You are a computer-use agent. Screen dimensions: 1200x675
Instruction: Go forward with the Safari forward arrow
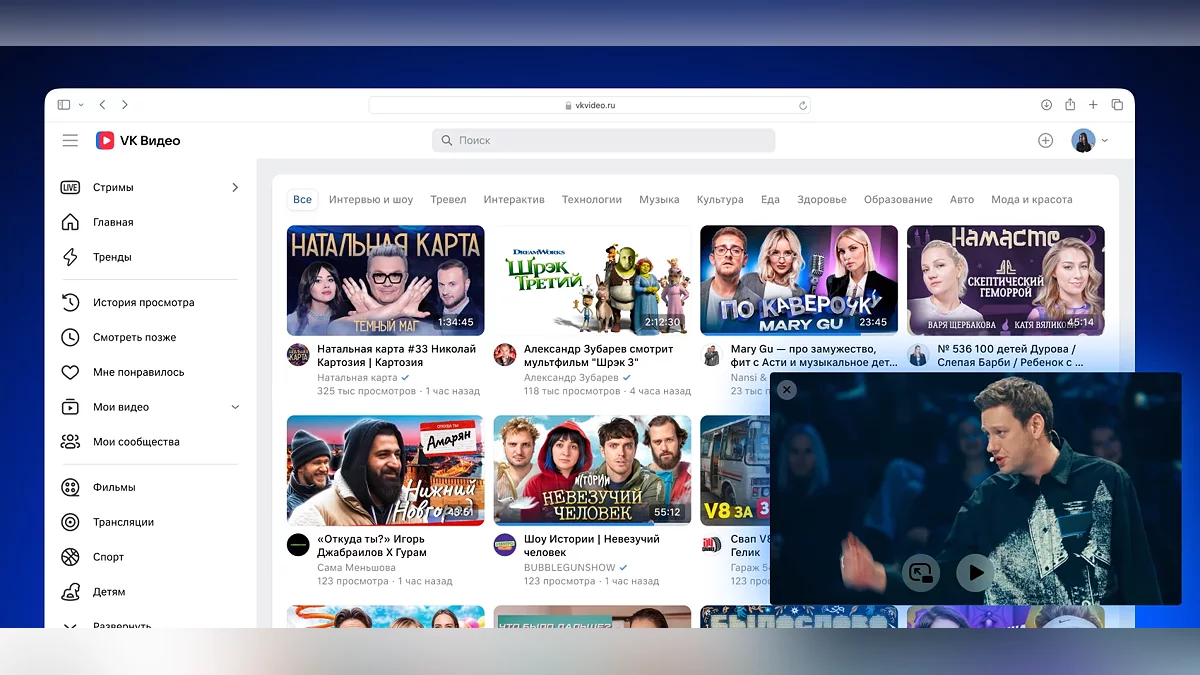pyautogui.click(x=125, y=105)
